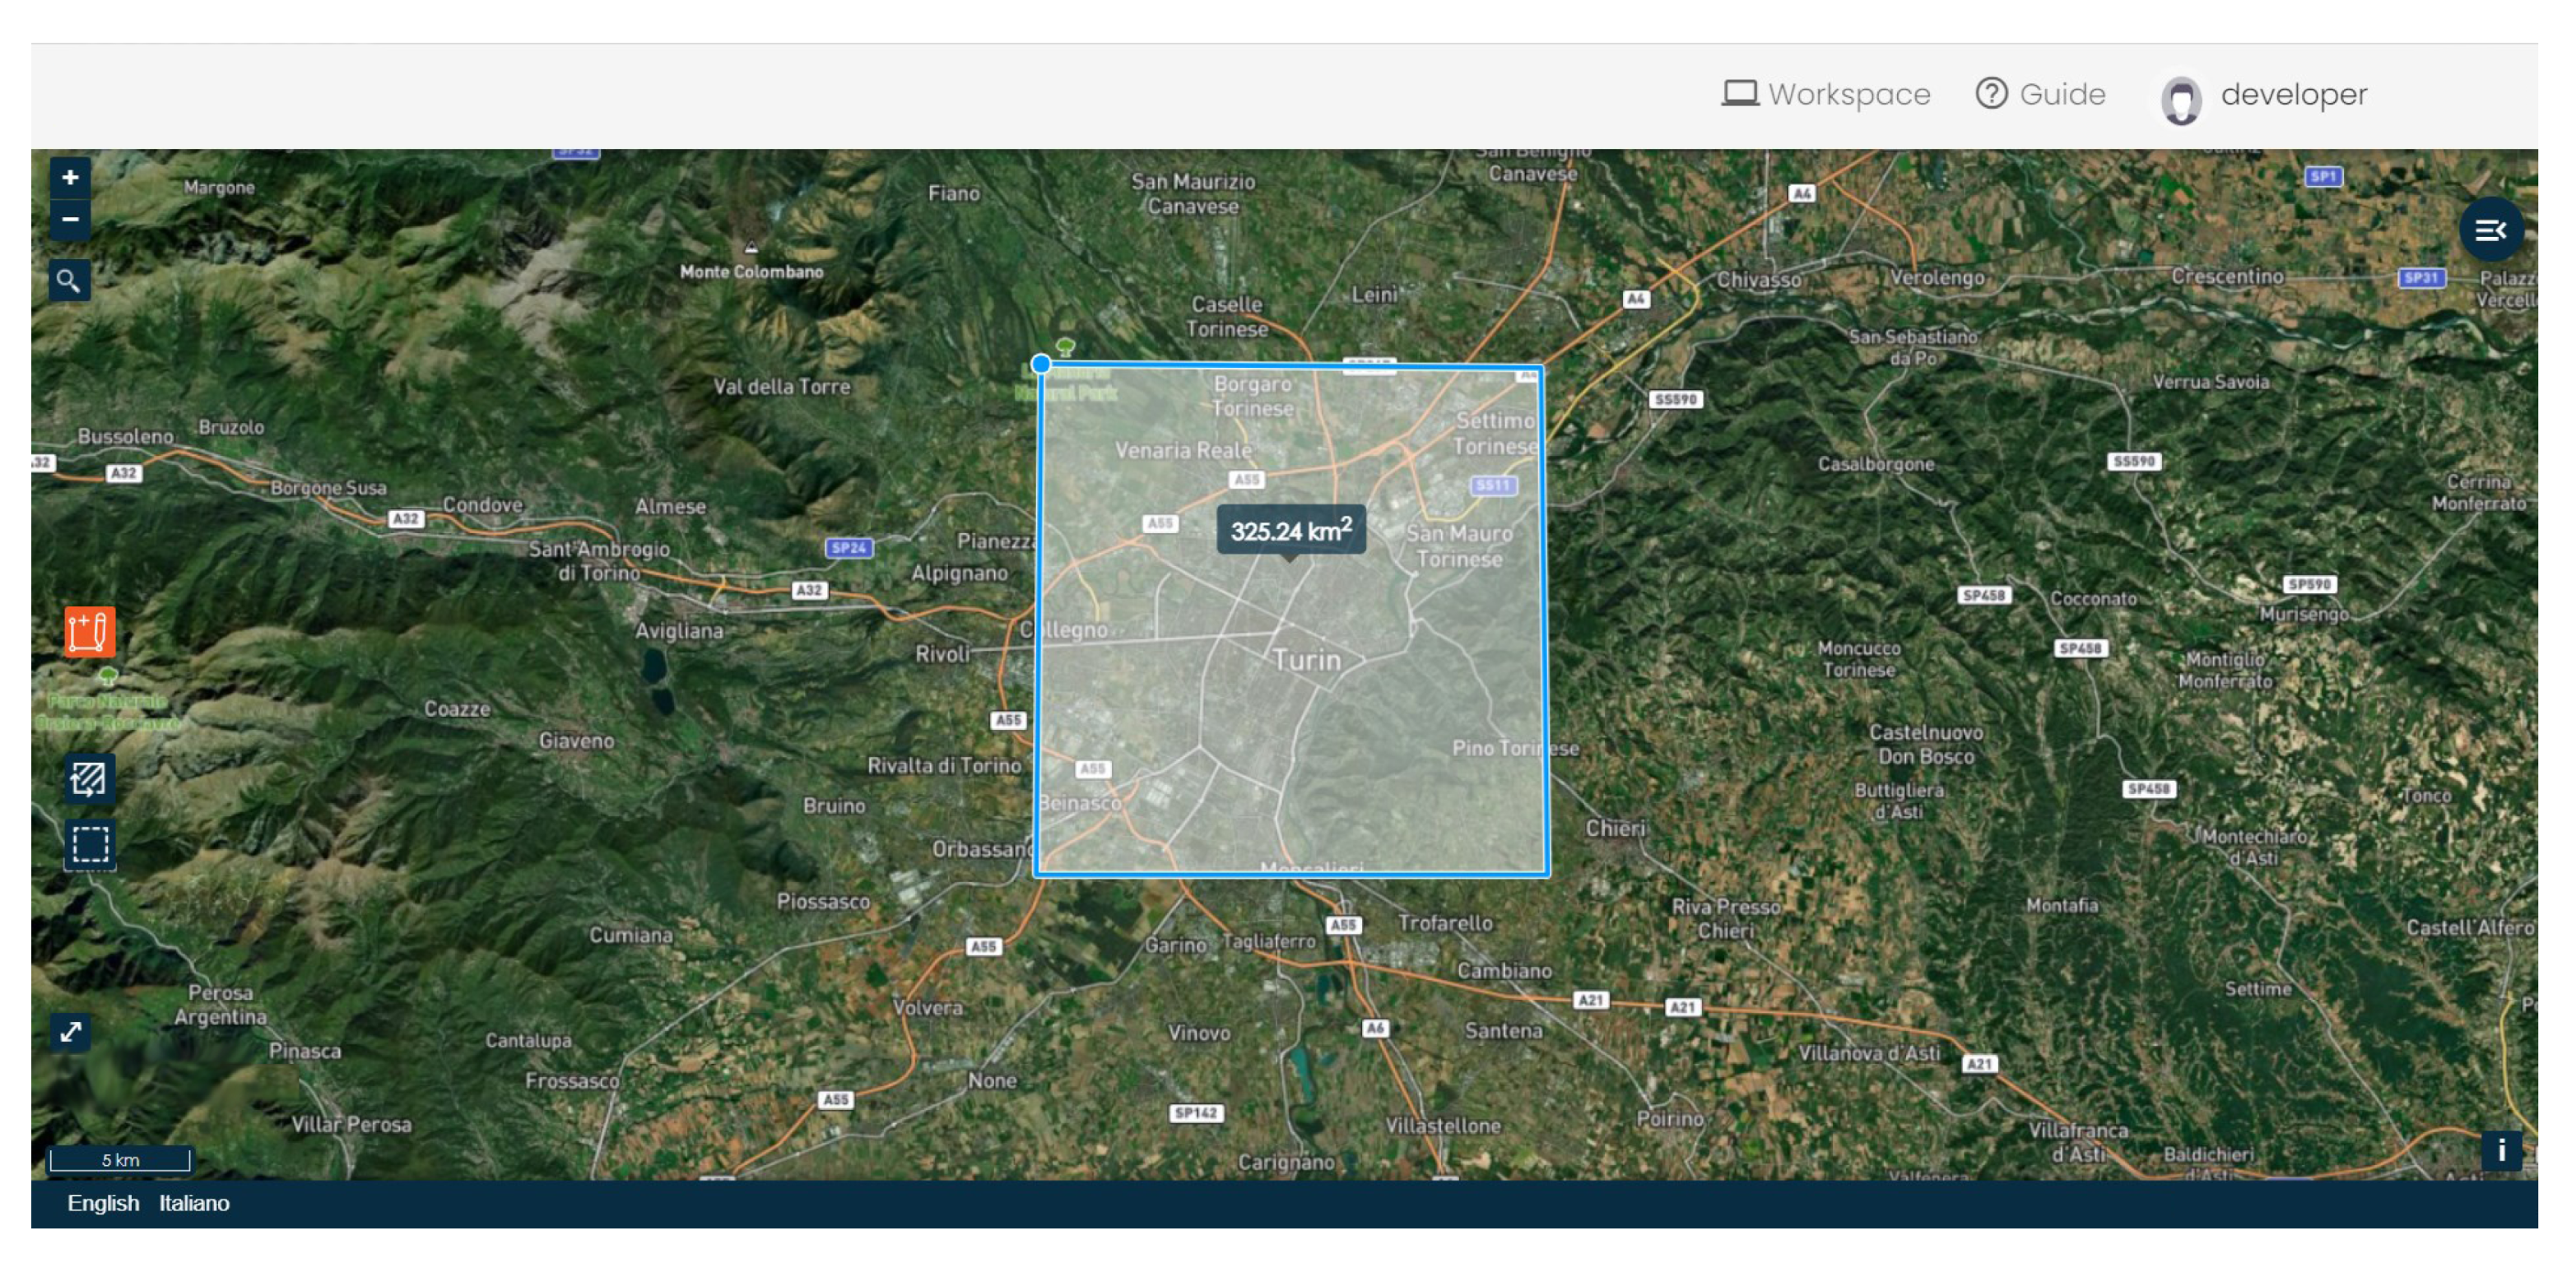Click the striped area transform tool

89,778
